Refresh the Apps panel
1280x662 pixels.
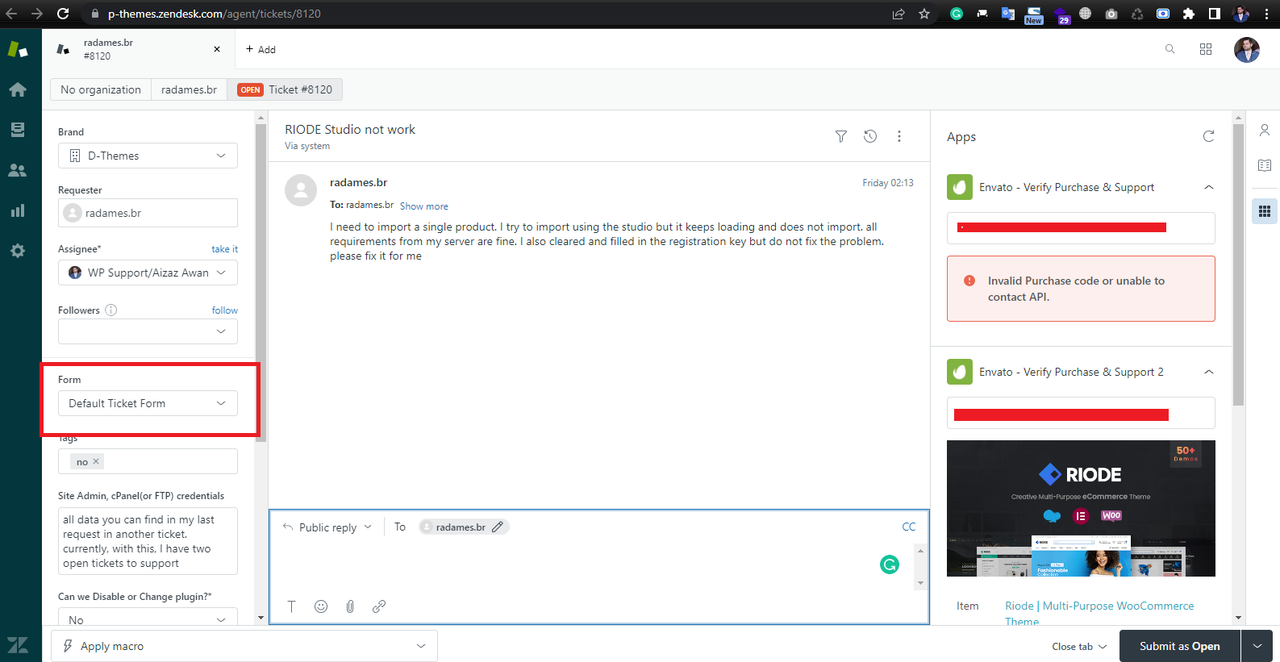click(1209, 136)
